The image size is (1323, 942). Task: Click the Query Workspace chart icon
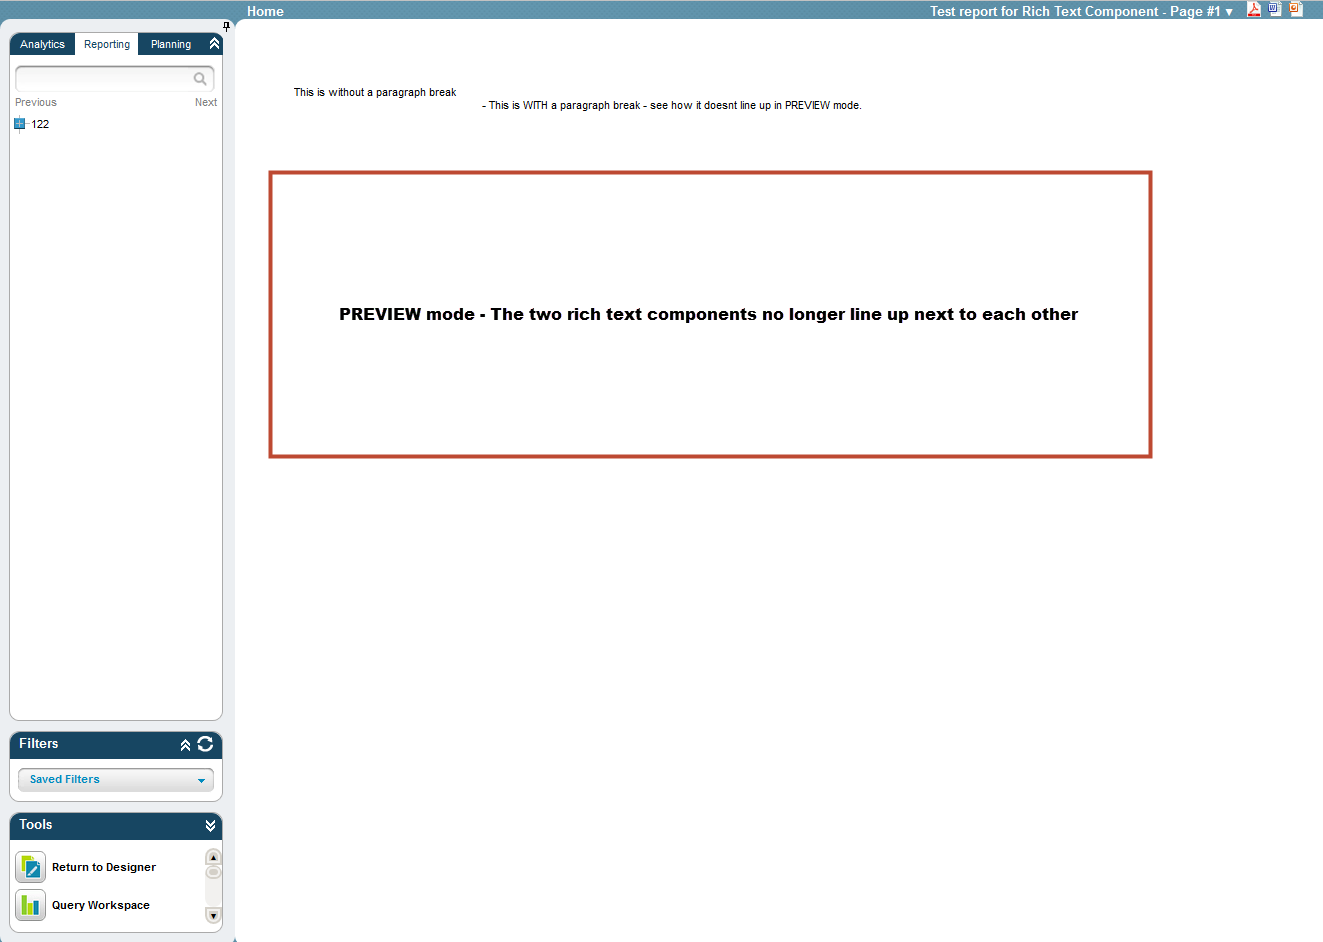30,905
